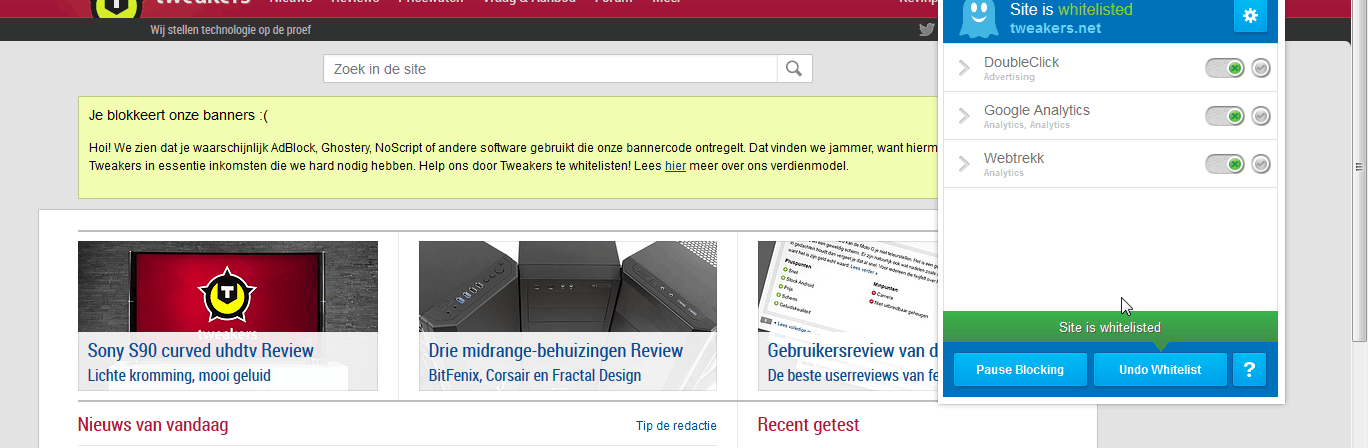Expand the DoubleClick tracker details

click(964, 68)
